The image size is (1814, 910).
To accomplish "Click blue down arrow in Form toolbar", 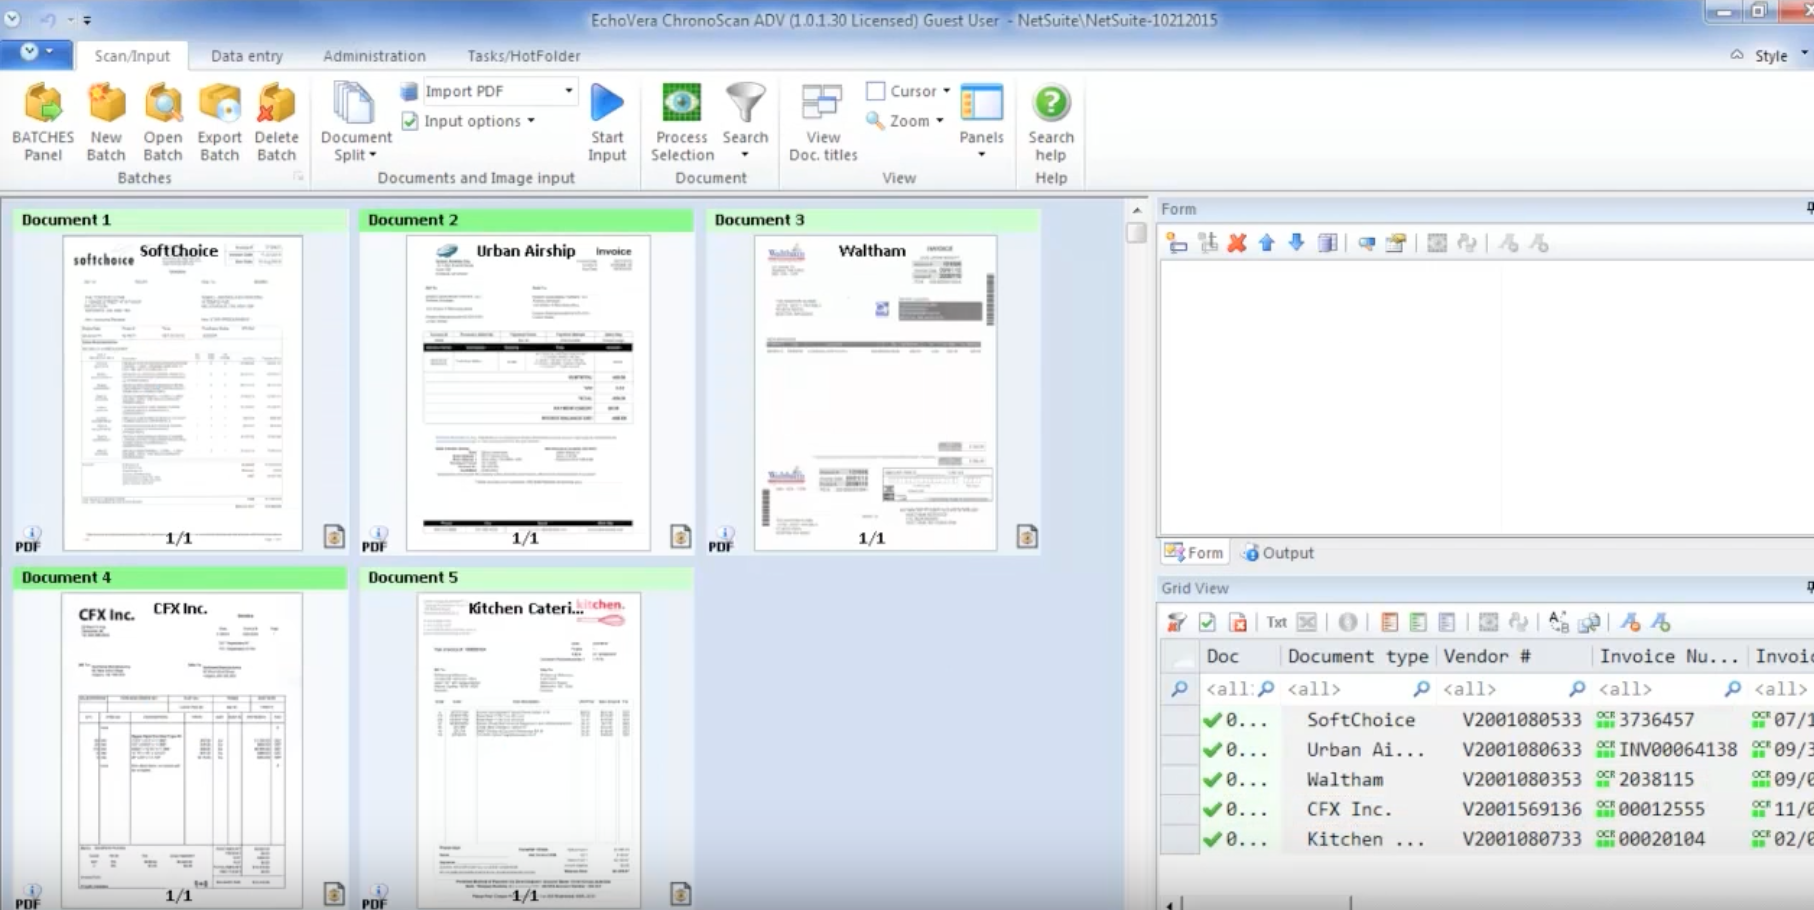I will coord(1296,243).
